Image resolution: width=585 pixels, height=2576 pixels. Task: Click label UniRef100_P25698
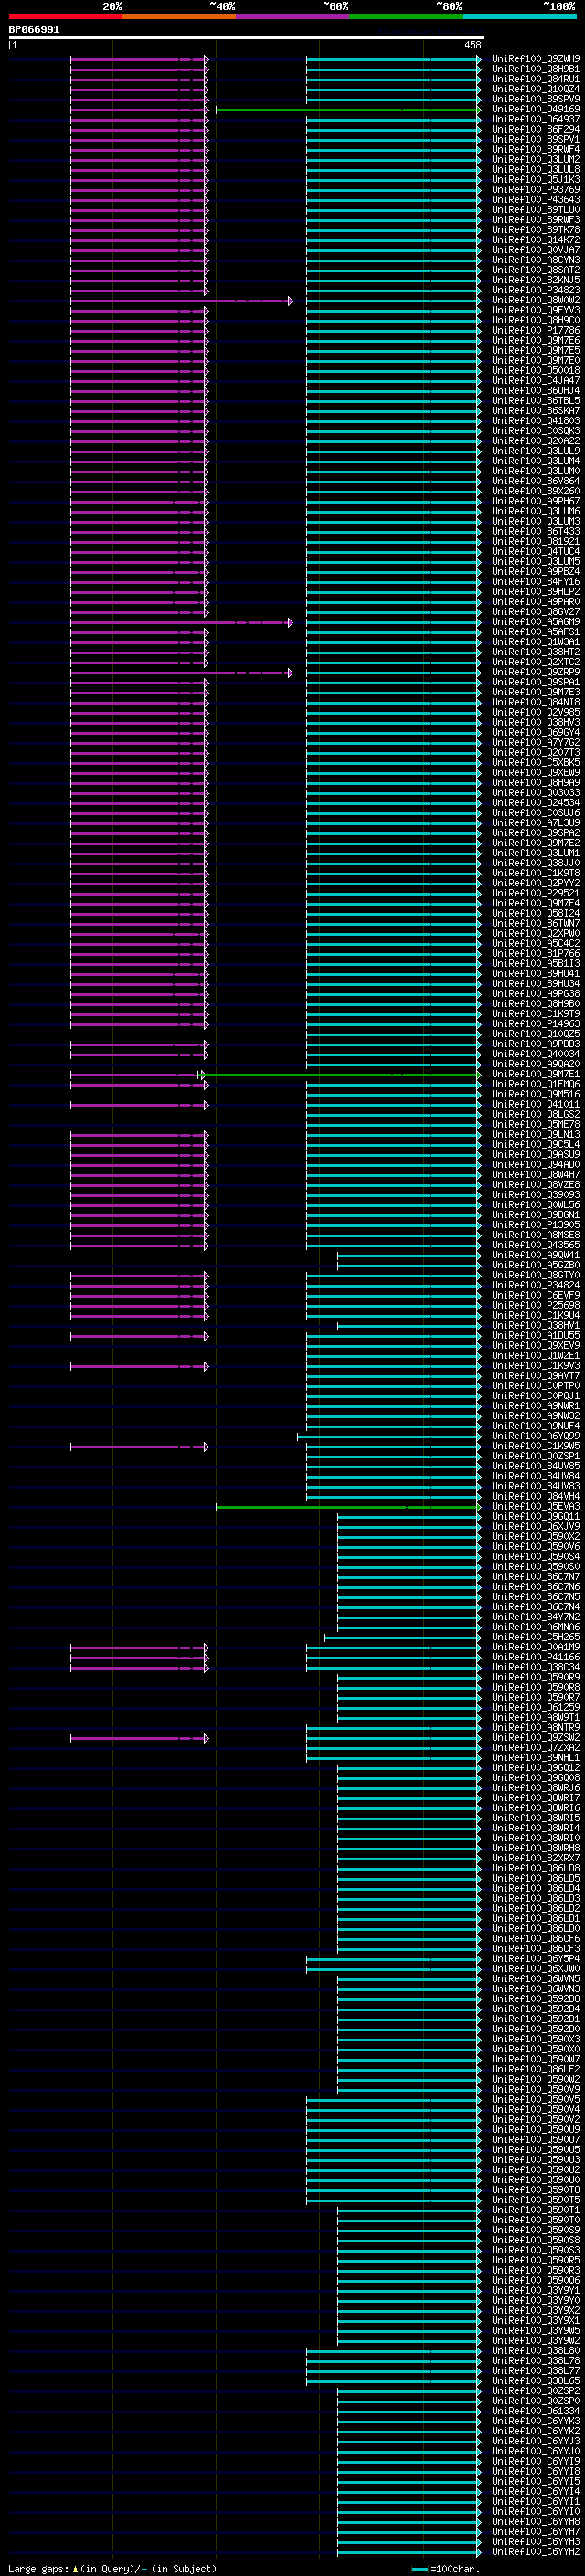point(536,1305)
